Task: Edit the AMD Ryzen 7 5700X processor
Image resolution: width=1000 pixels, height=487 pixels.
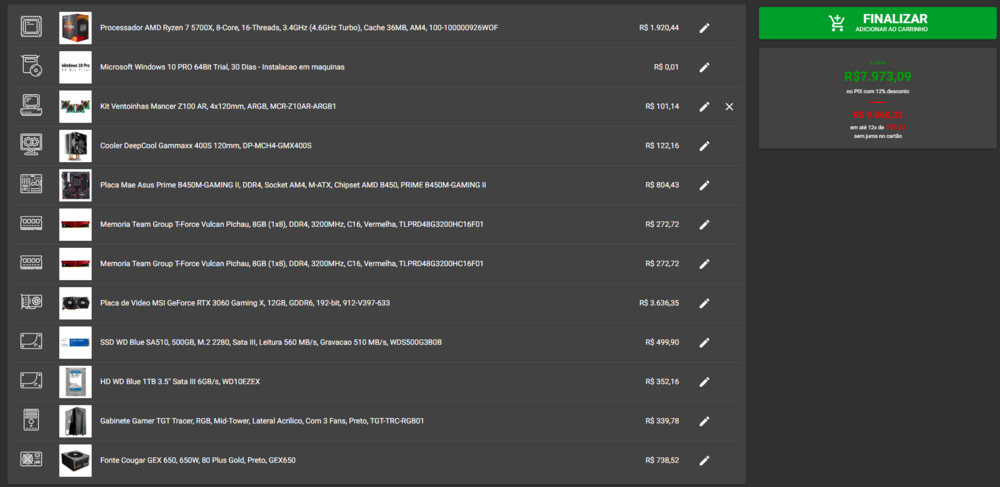Action: point(704,28)
